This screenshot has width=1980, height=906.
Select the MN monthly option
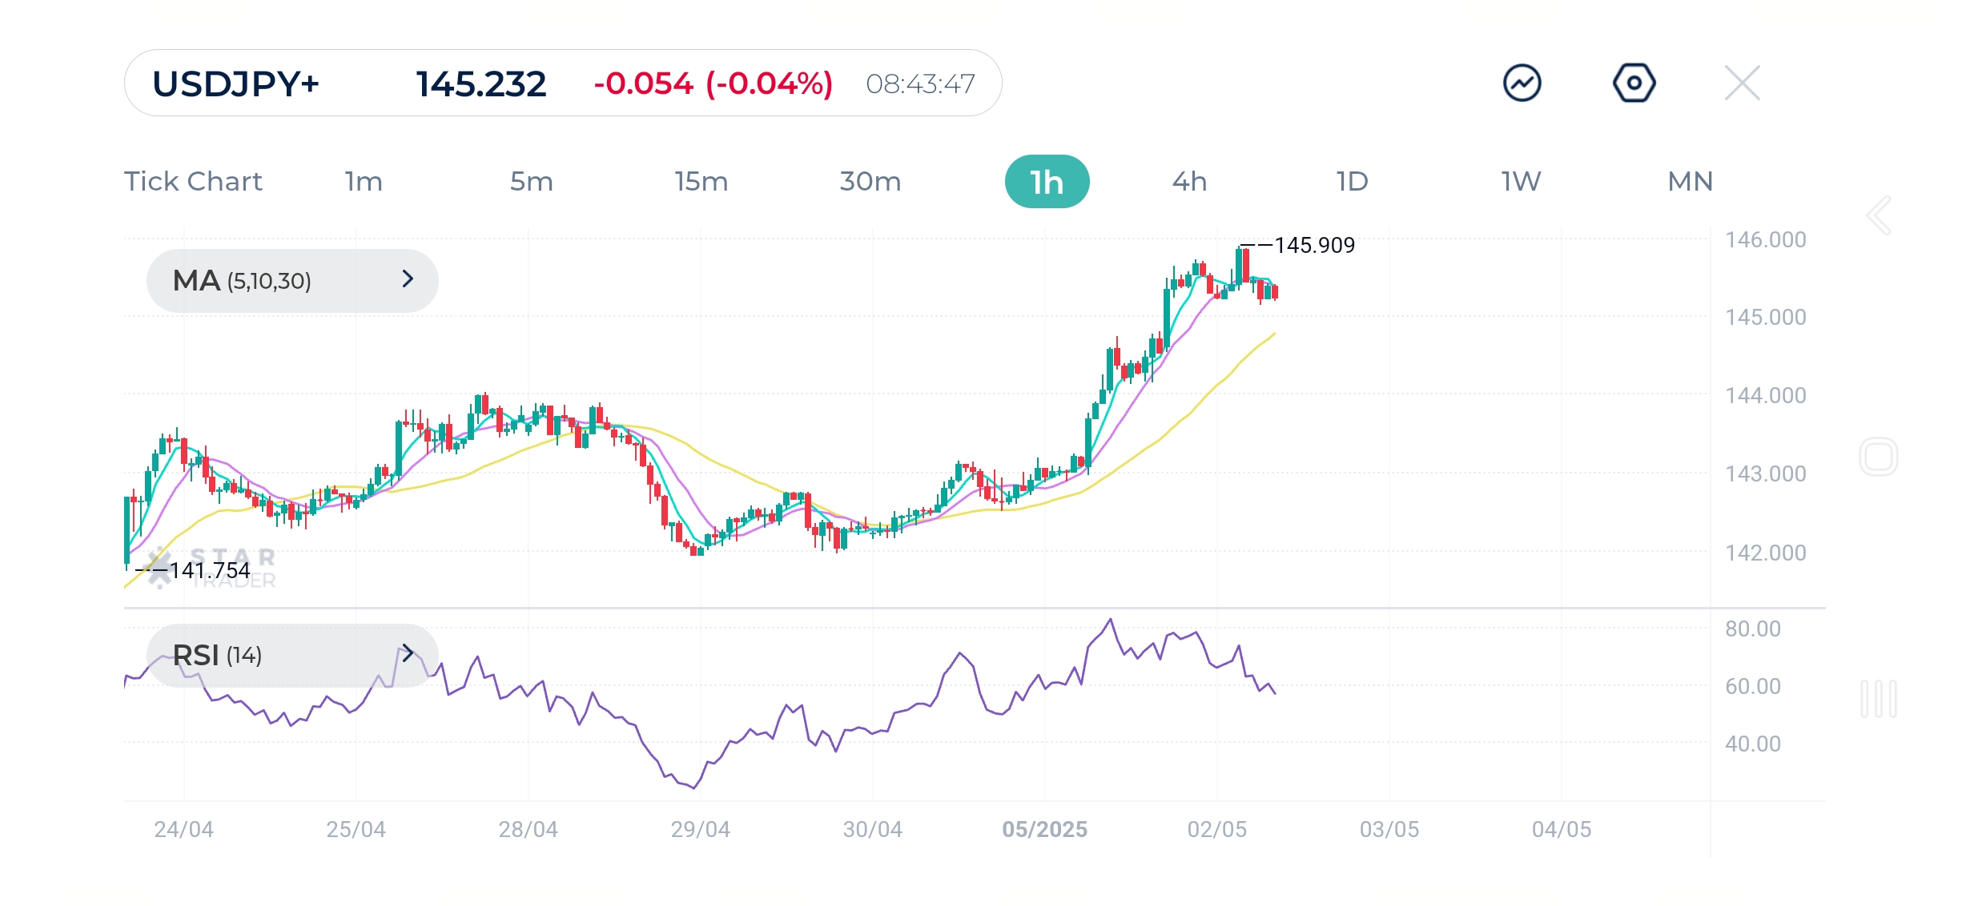tap(1688, 181)
